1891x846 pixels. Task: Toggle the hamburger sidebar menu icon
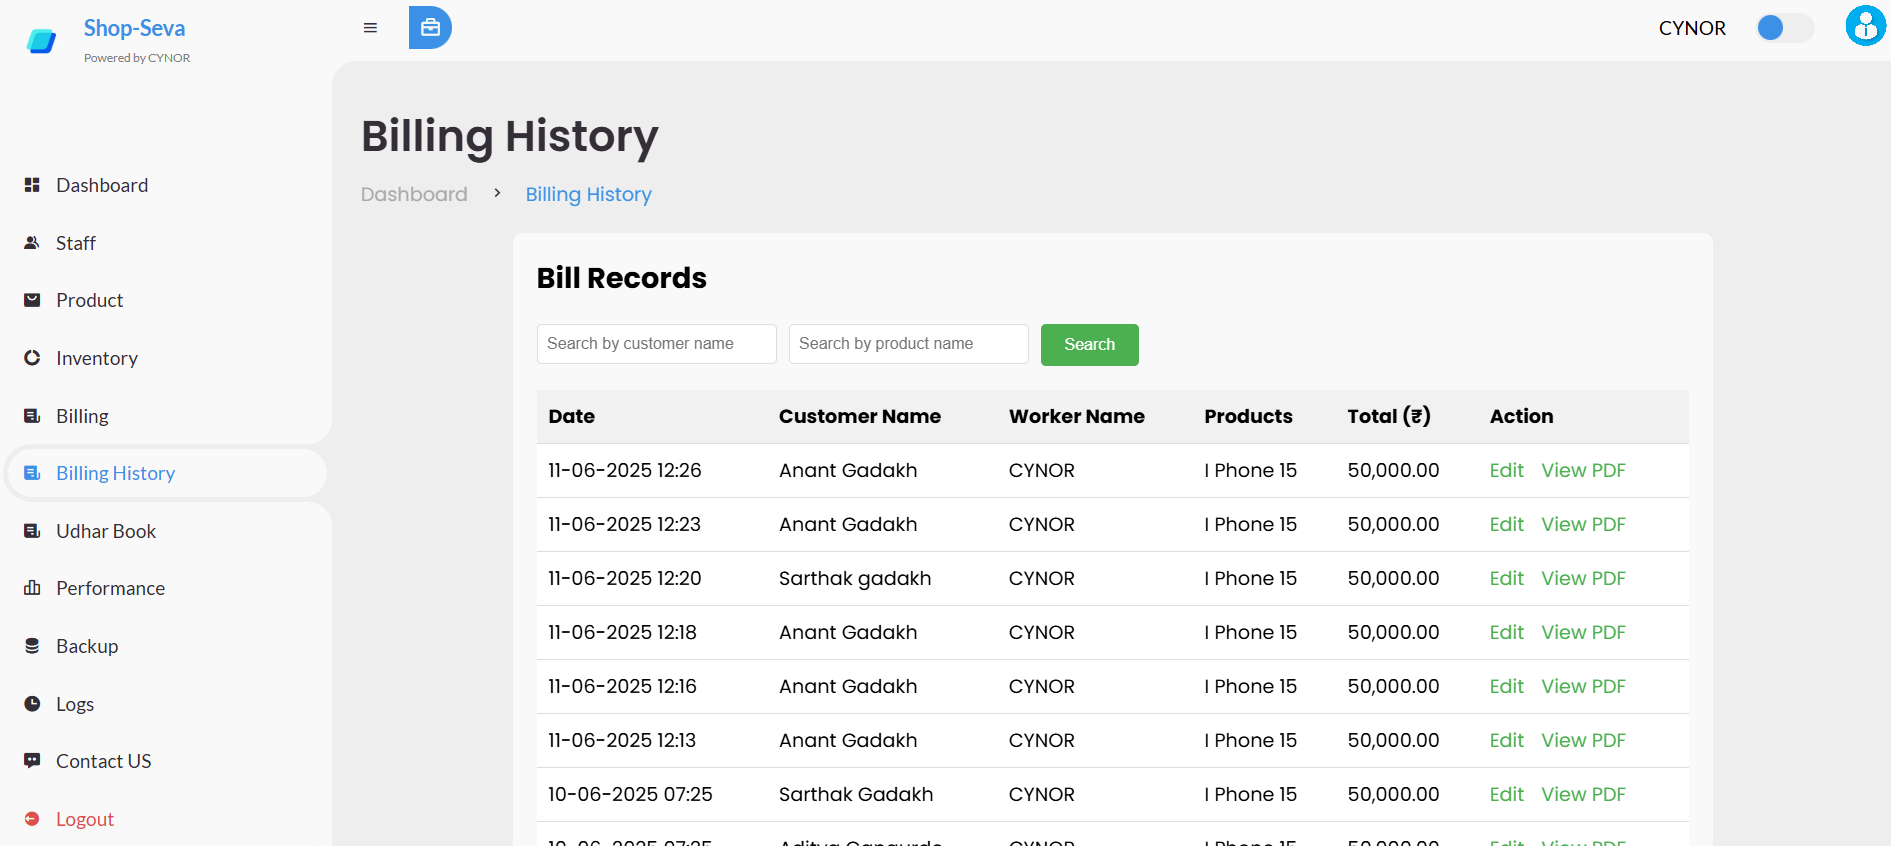370,28
